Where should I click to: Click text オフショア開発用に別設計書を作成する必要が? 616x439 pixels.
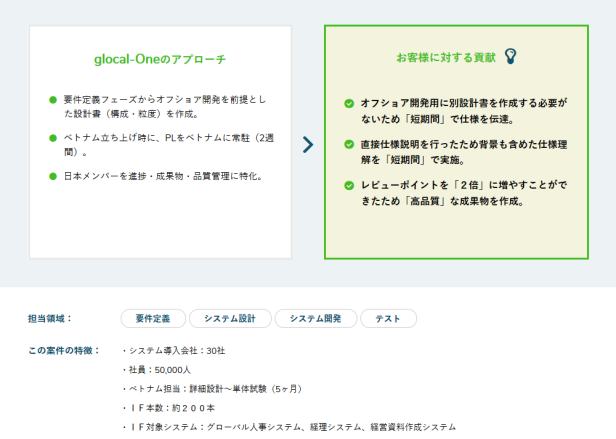click(464, 111)
